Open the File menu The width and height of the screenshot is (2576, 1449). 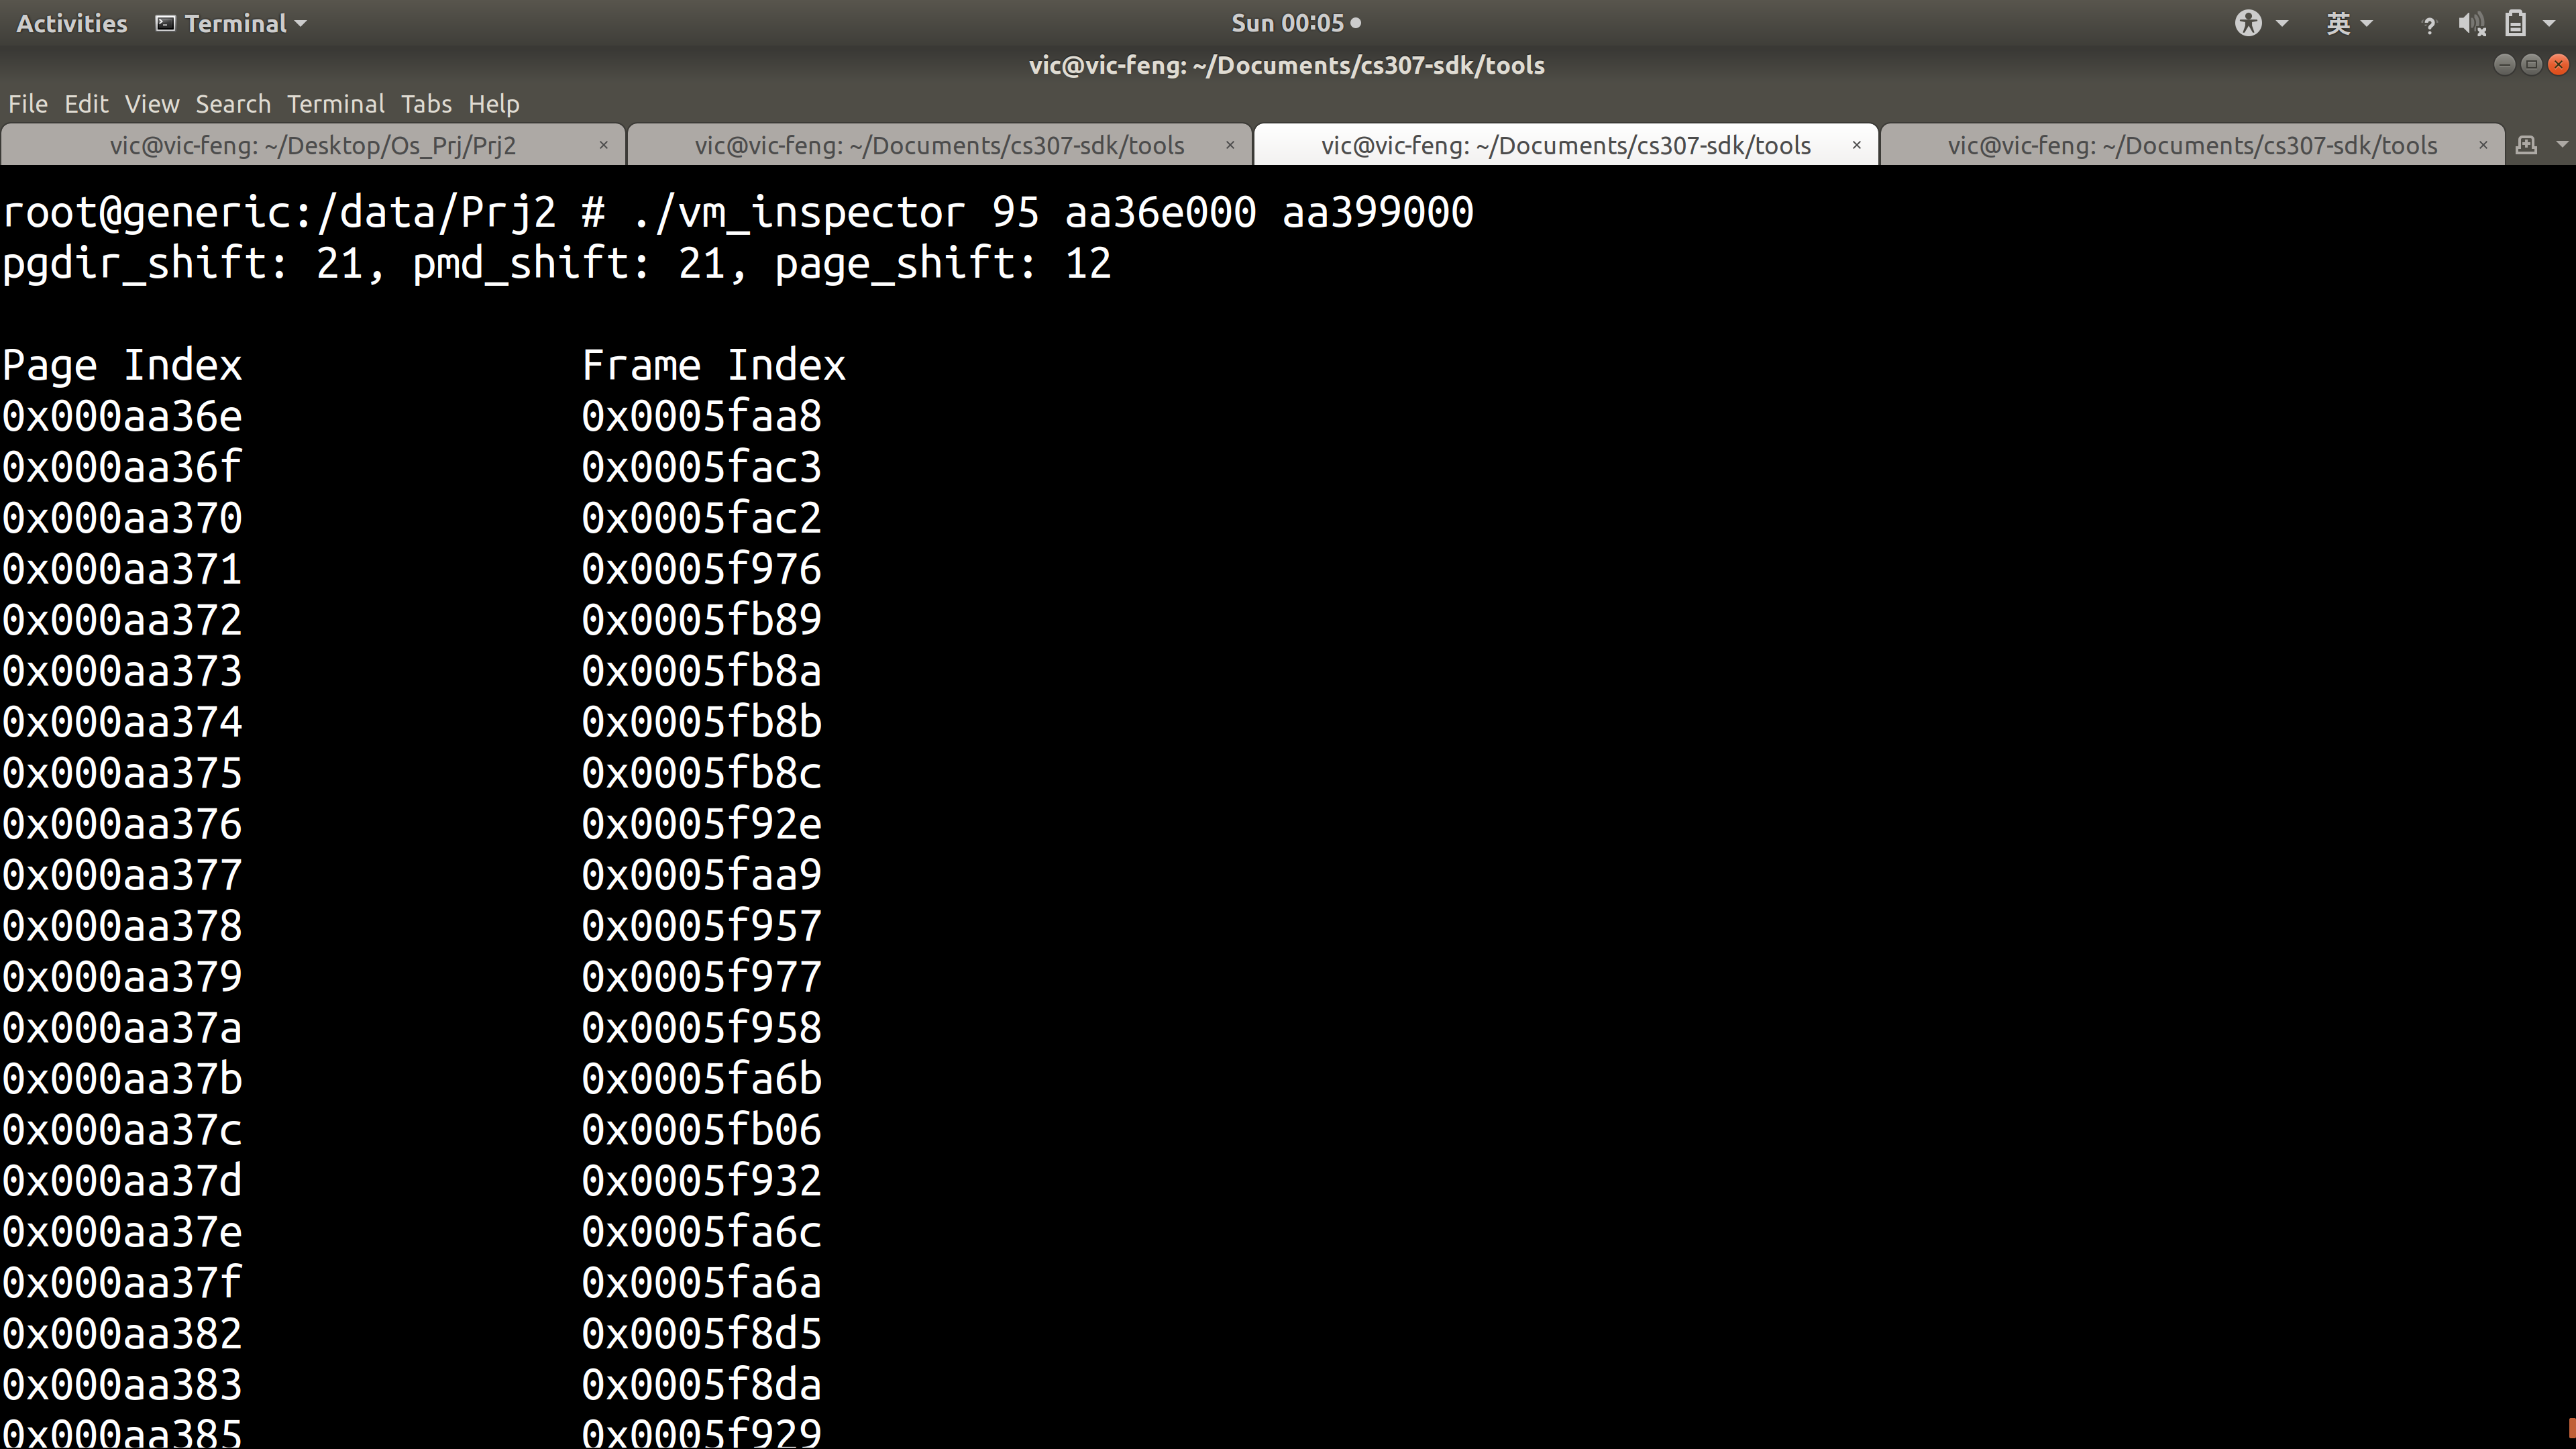point(28,104)
